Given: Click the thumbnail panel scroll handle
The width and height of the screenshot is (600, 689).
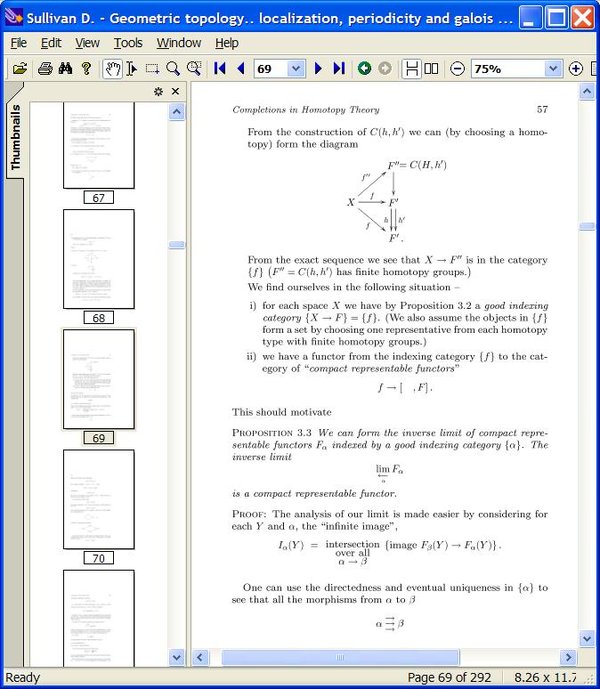Looking at the screenshot, I should [177, 245].
